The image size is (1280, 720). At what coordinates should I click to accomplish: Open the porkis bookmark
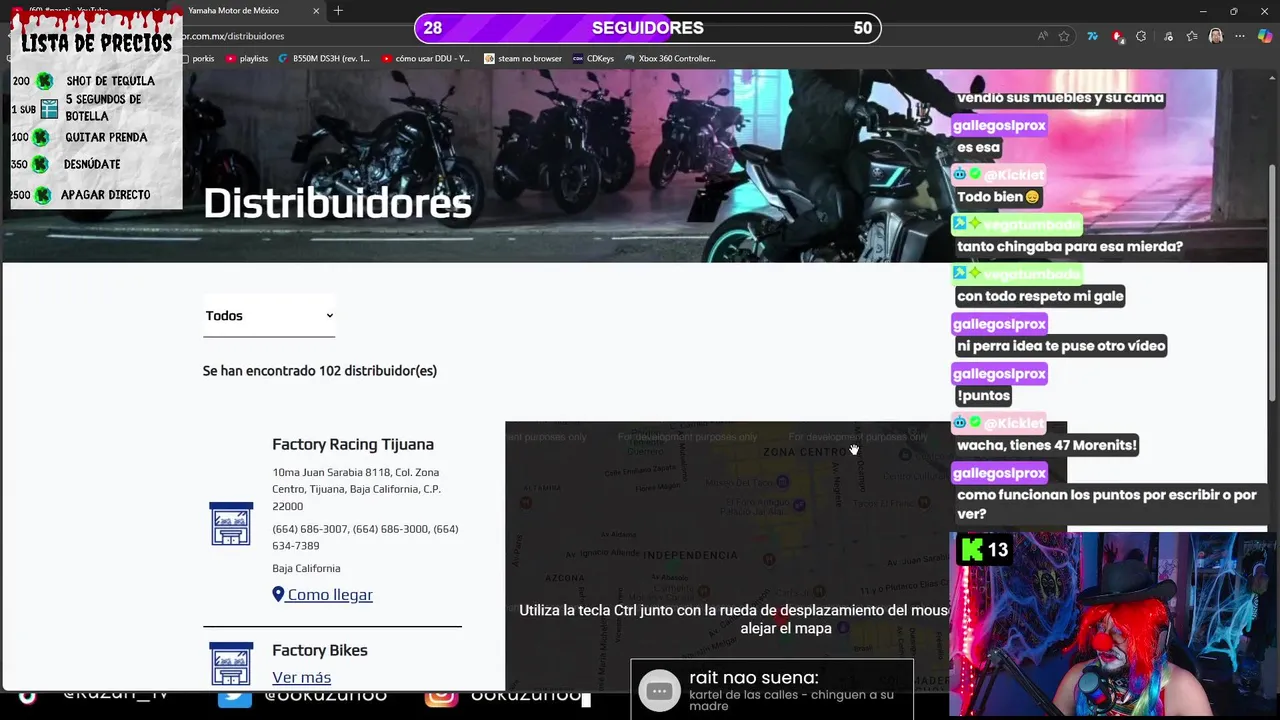(198, 58)
